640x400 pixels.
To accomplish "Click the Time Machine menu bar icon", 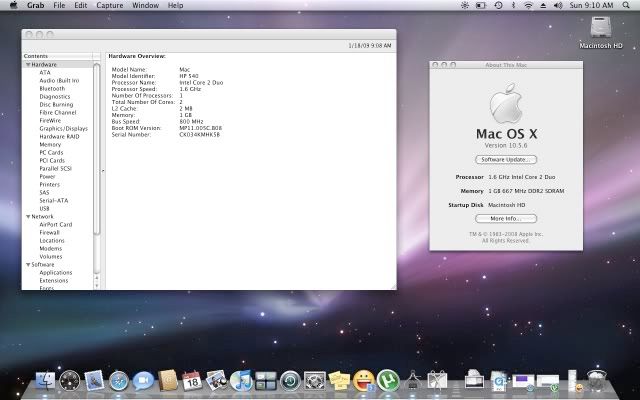I will pos(498,5).
